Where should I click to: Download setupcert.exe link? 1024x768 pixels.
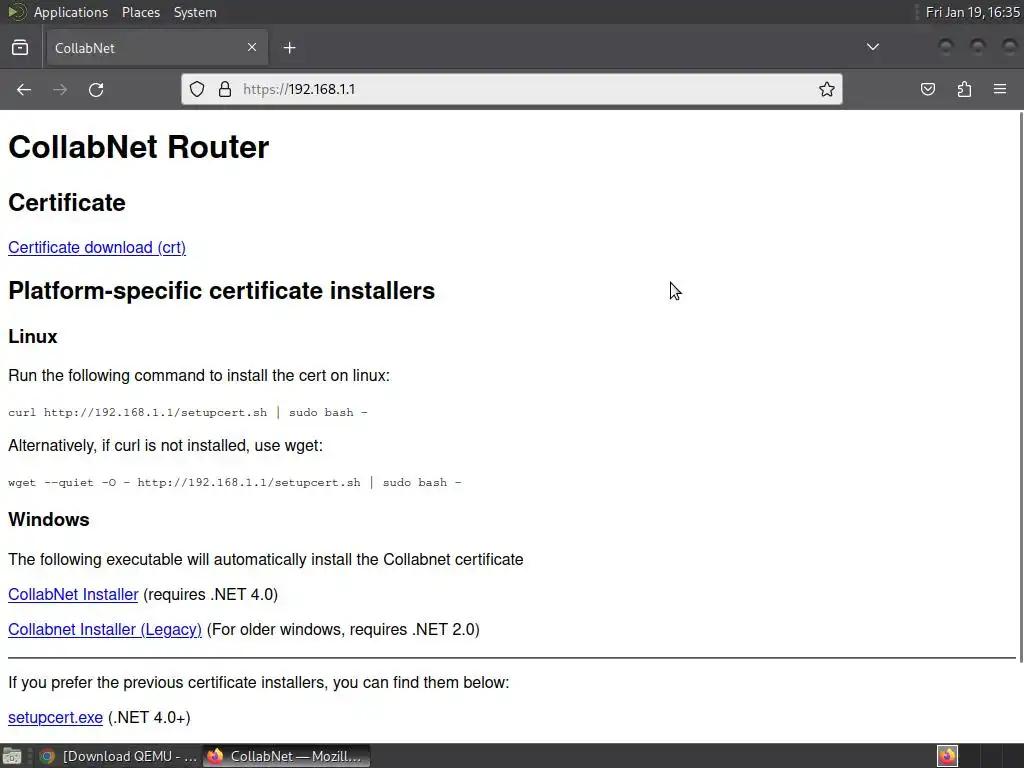tap(56, 717)
